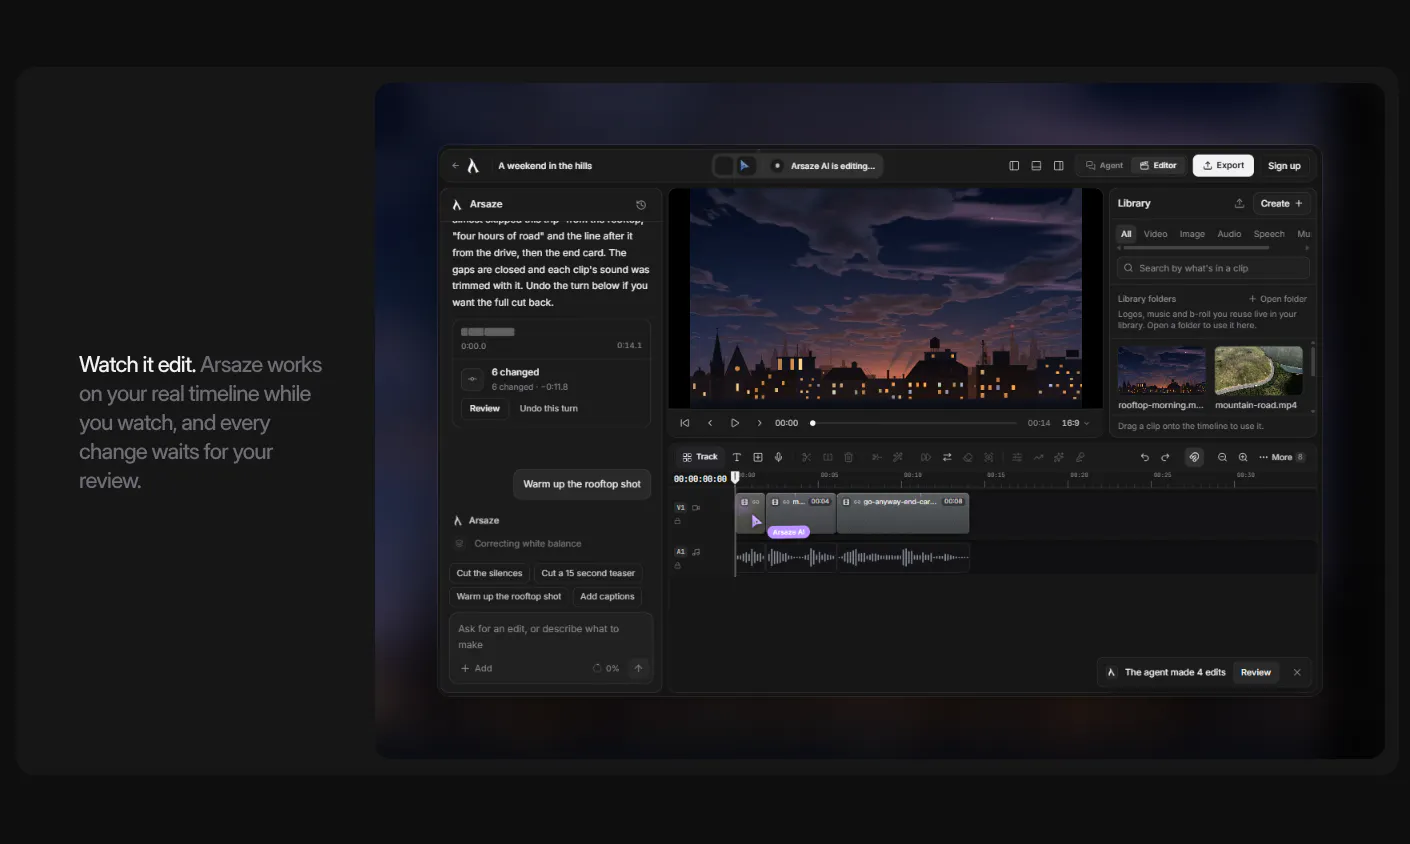This screenshot has height=844, width=1410.
Task: Open the 16:9 aspect ratio dropdown
Action: coord(1075,423)
